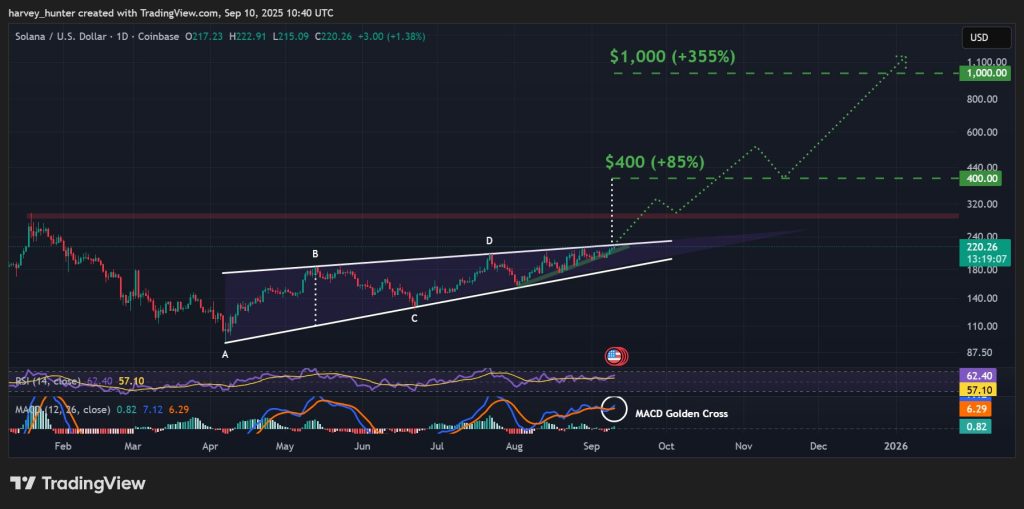Click the Oct label on time axis
Screen dimensions: 1024x509
coord(666,446)
